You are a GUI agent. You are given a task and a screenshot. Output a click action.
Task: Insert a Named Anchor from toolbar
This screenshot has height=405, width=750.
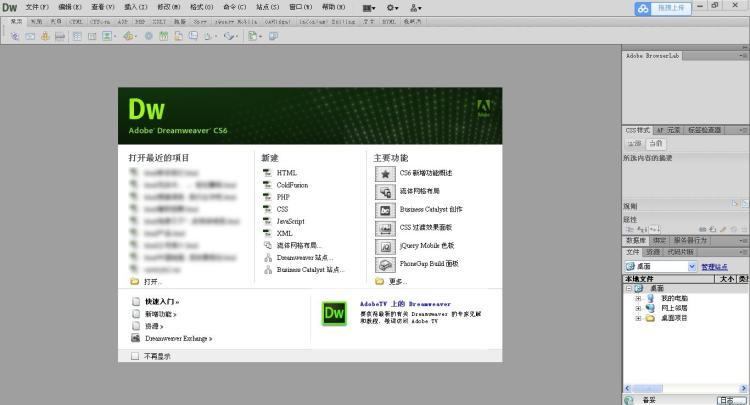pyautogui.click(x=45, y=36)
